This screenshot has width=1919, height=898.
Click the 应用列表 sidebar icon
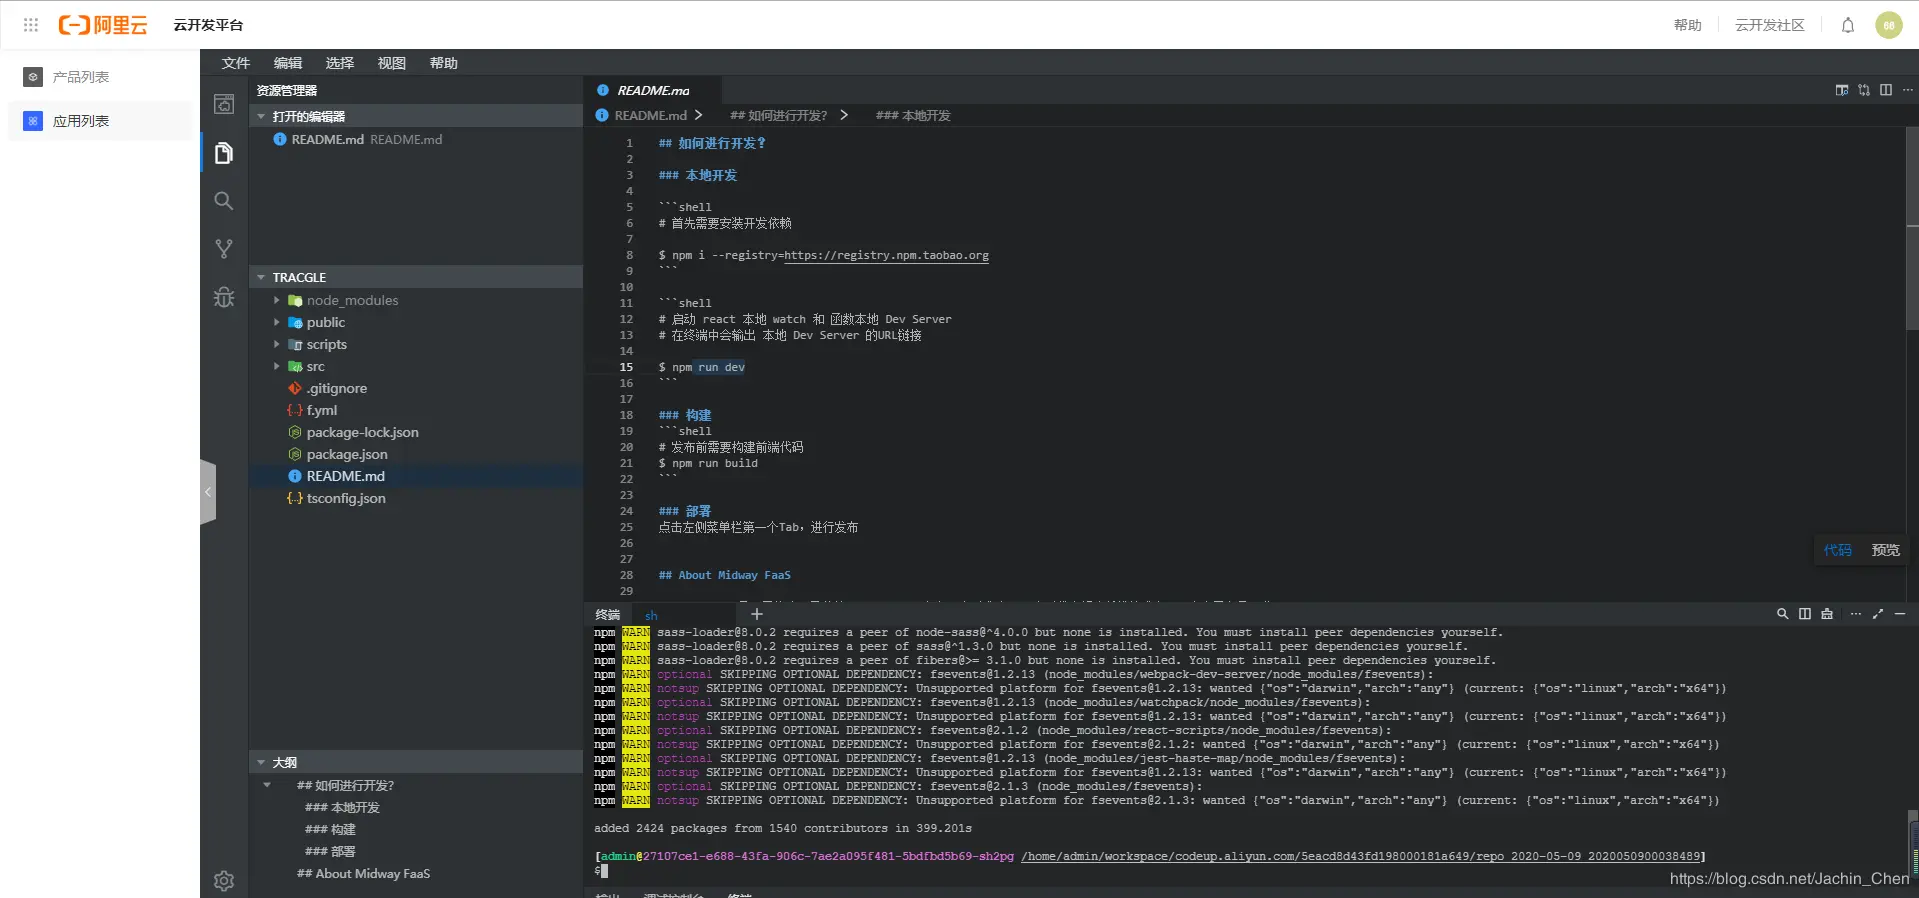pos(33,121)
